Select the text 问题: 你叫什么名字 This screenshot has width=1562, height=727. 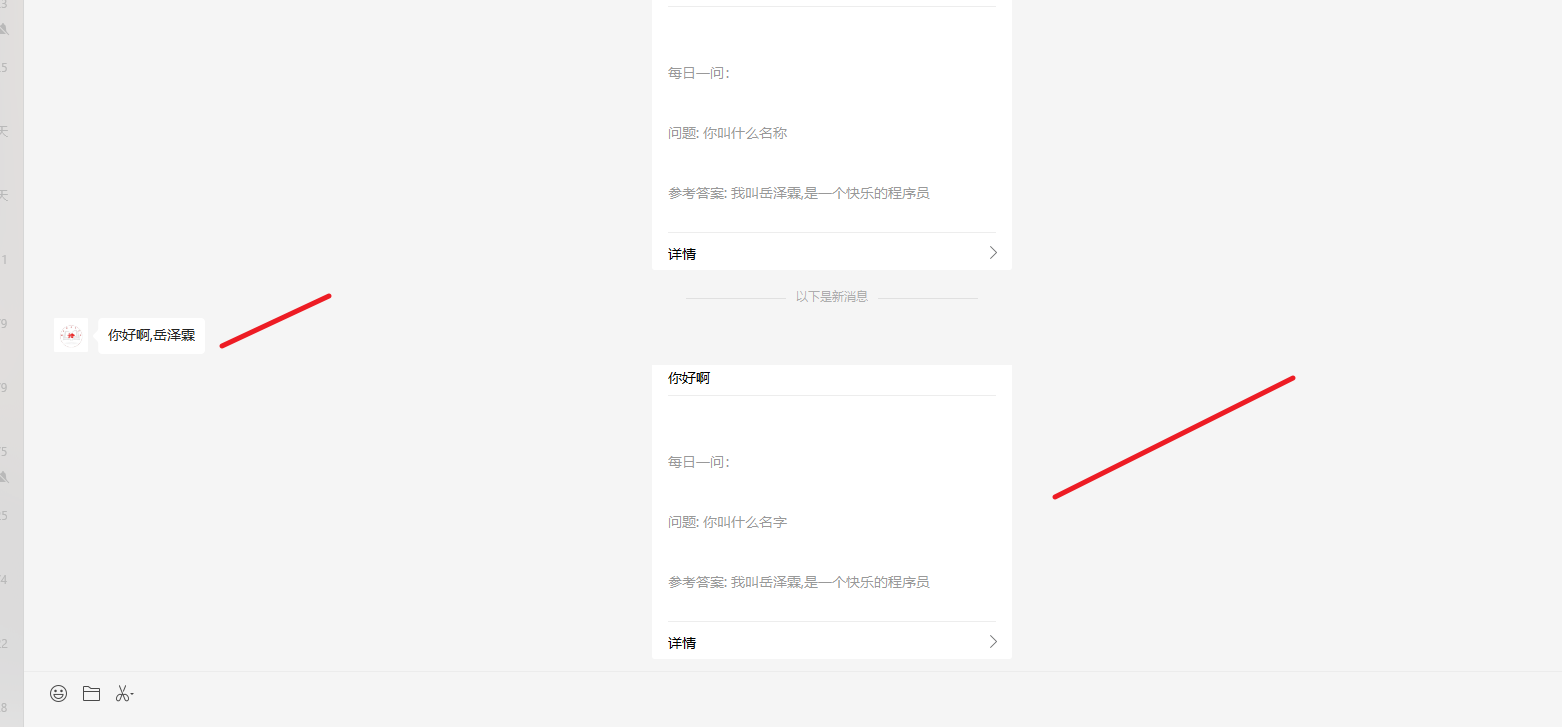coord(728,522)
